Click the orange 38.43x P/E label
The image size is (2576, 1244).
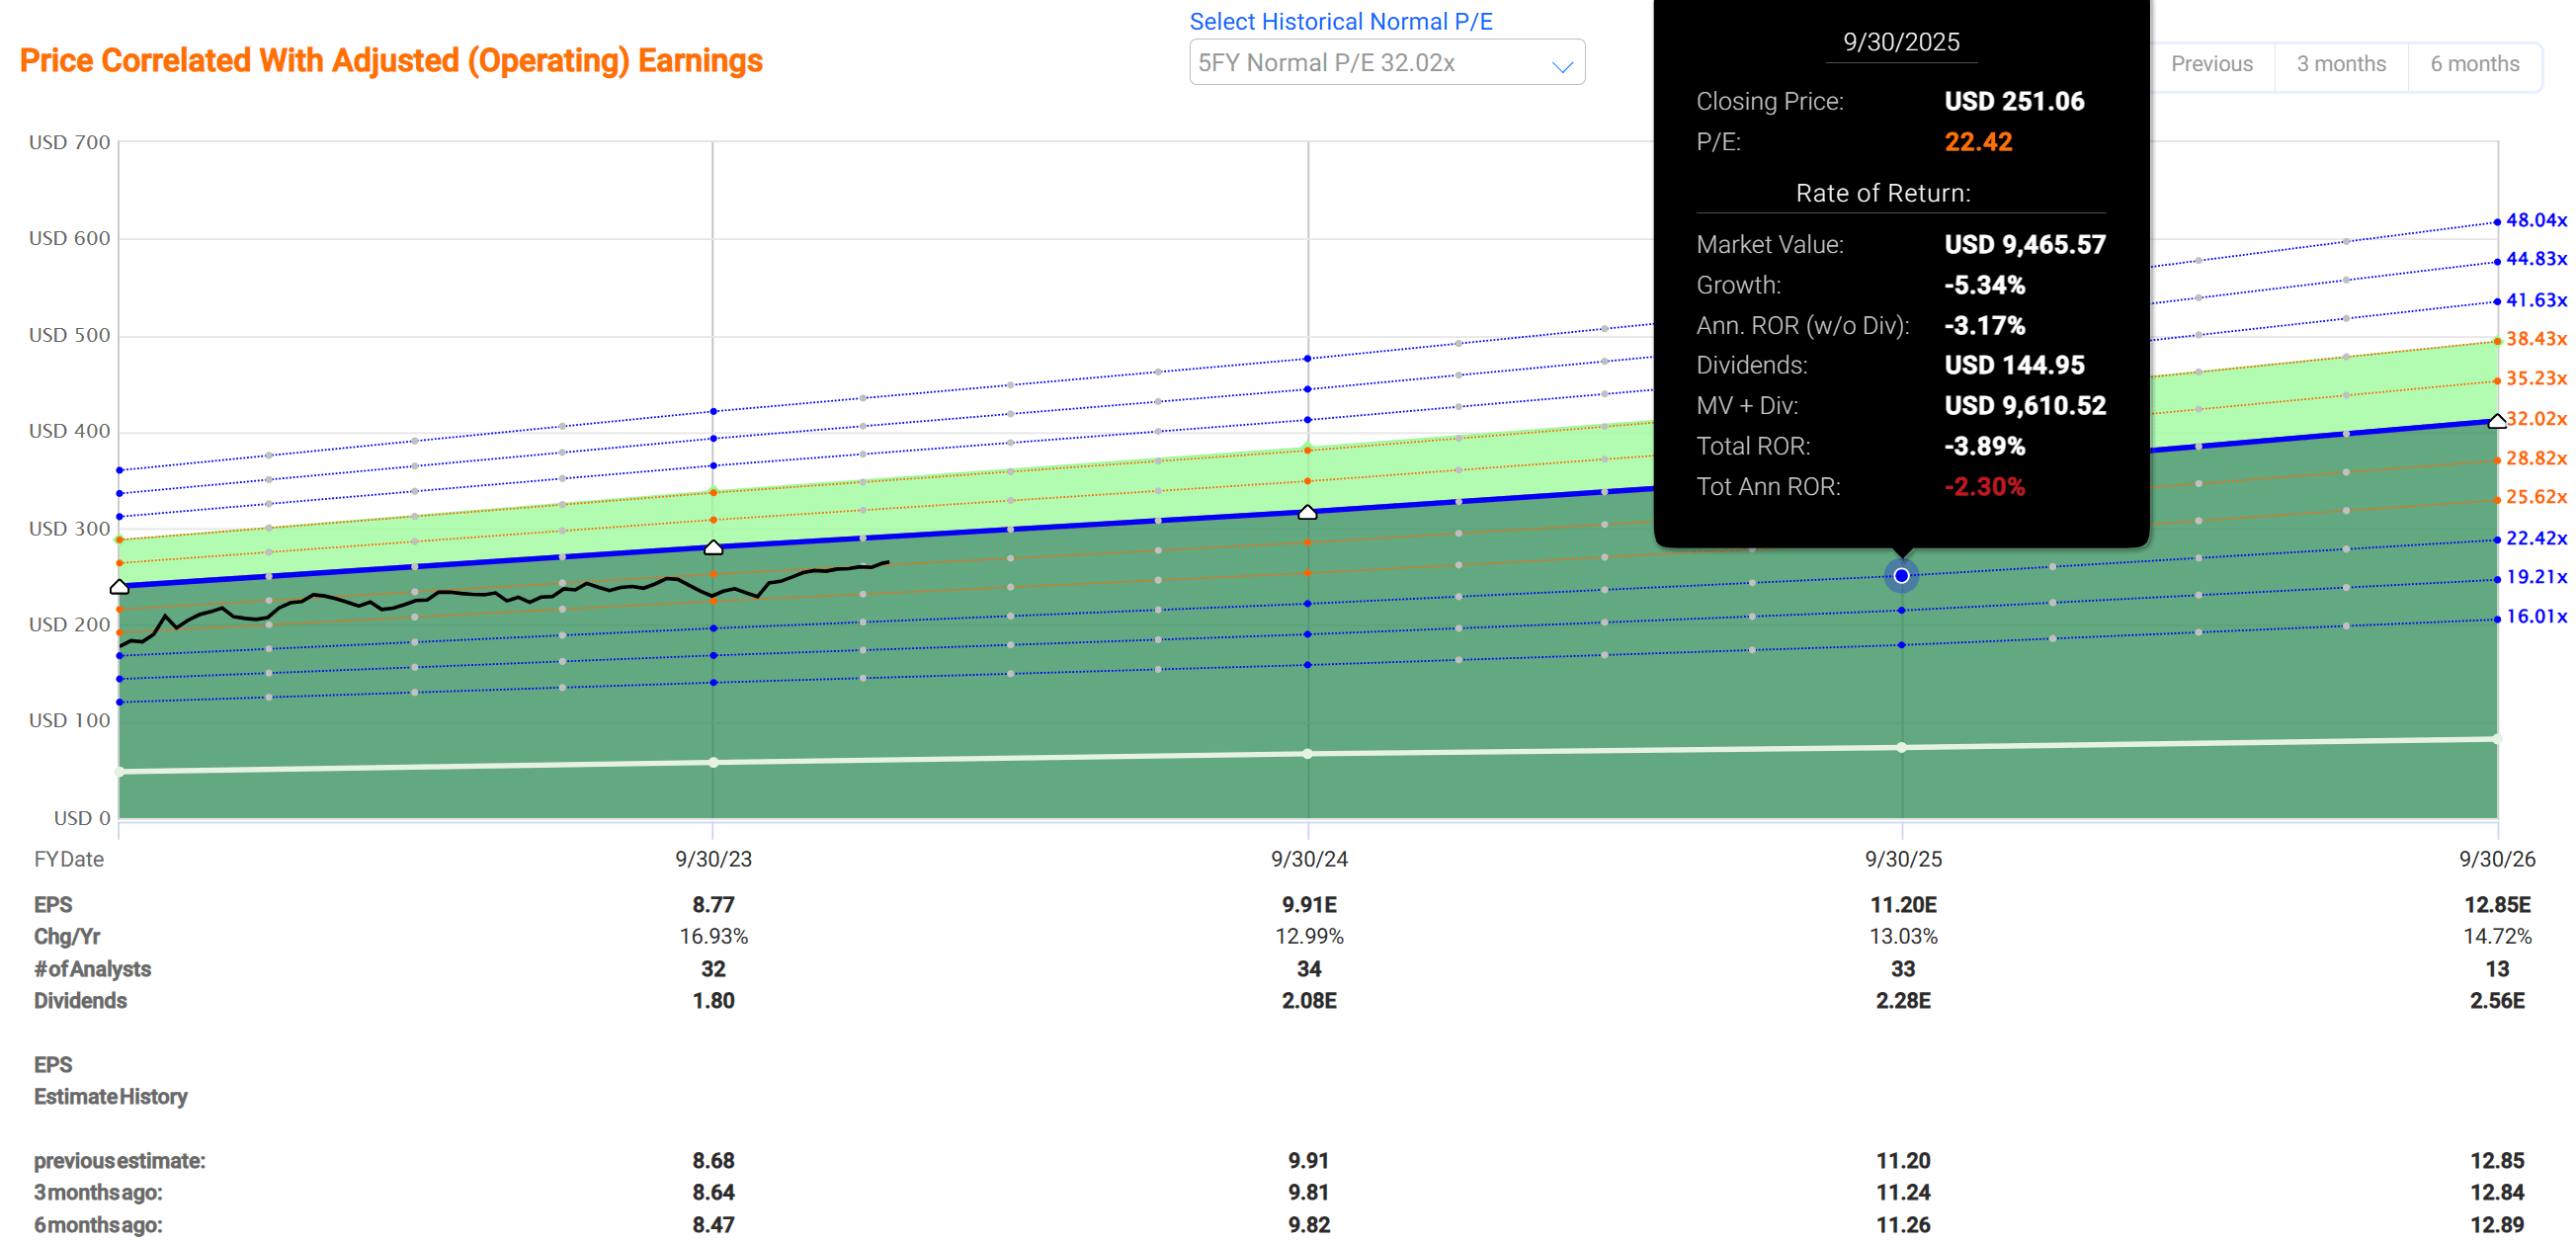coord(2535,339)
